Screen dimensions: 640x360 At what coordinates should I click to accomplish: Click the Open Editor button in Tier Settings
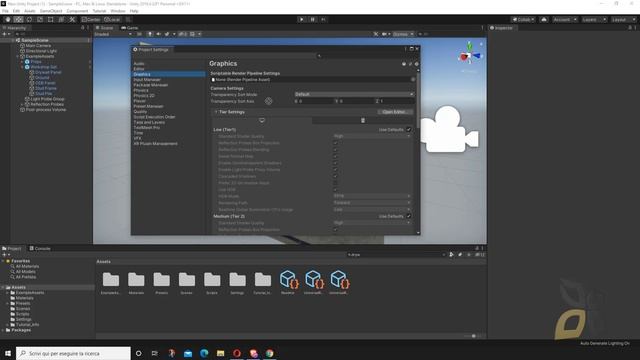click(x=394, y=112)
